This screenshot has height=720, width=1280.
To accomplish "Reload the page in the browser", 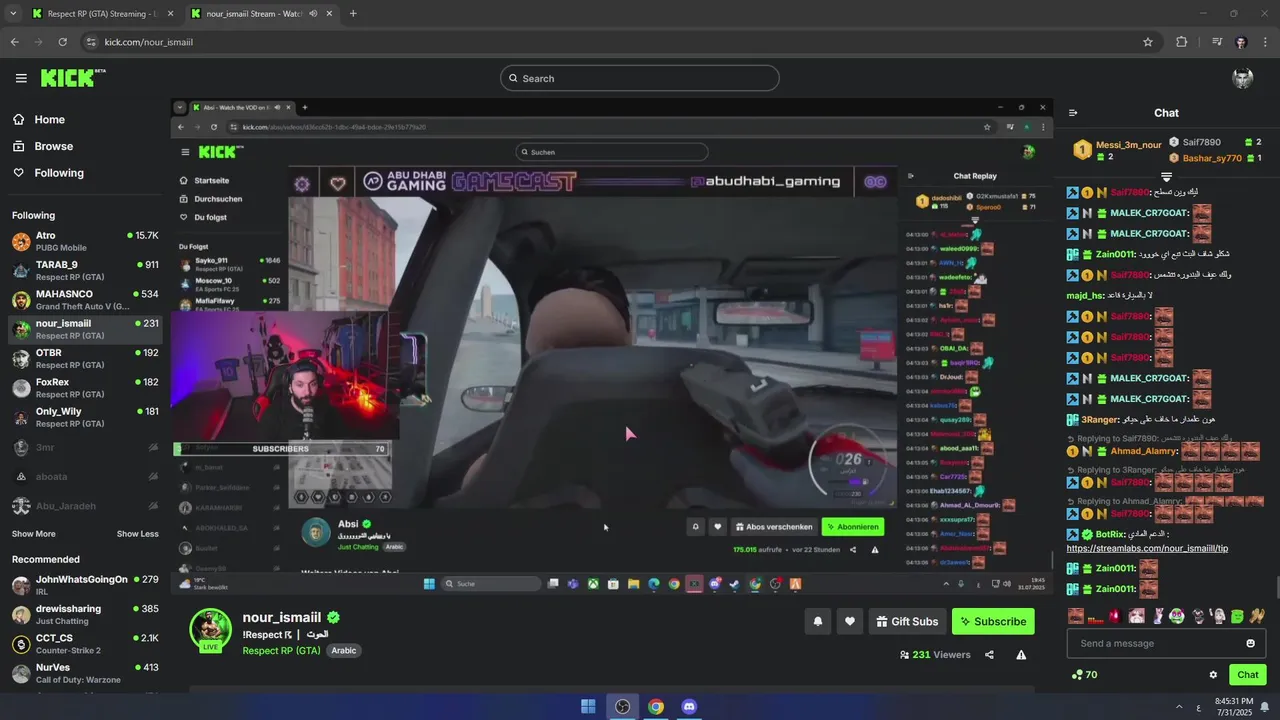I will coord(62,42).
